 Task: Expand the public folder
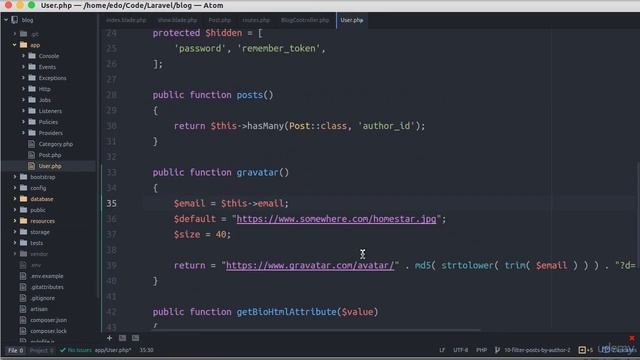15,210
